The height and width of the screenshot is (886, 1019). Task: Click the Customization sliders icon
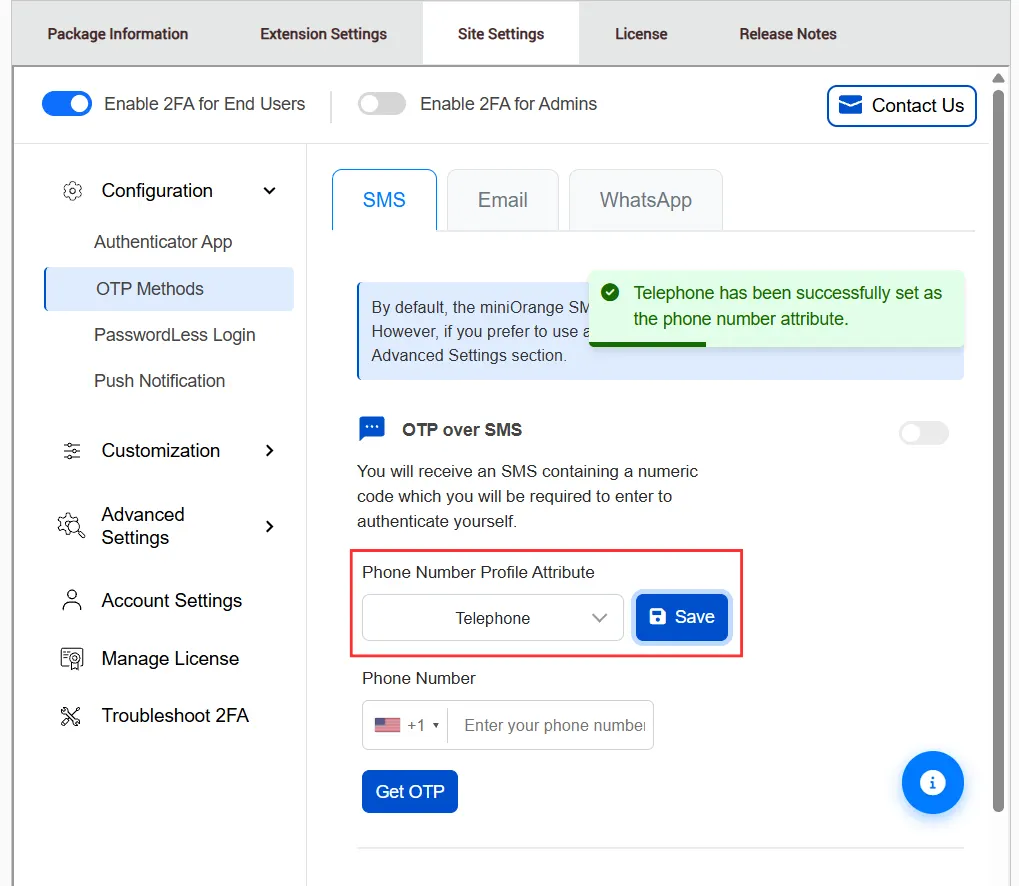tap(71, 450)
